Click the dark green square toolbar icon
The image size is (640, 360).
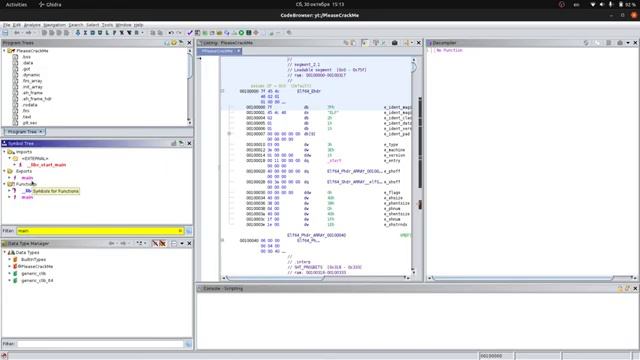pos(249,33)
